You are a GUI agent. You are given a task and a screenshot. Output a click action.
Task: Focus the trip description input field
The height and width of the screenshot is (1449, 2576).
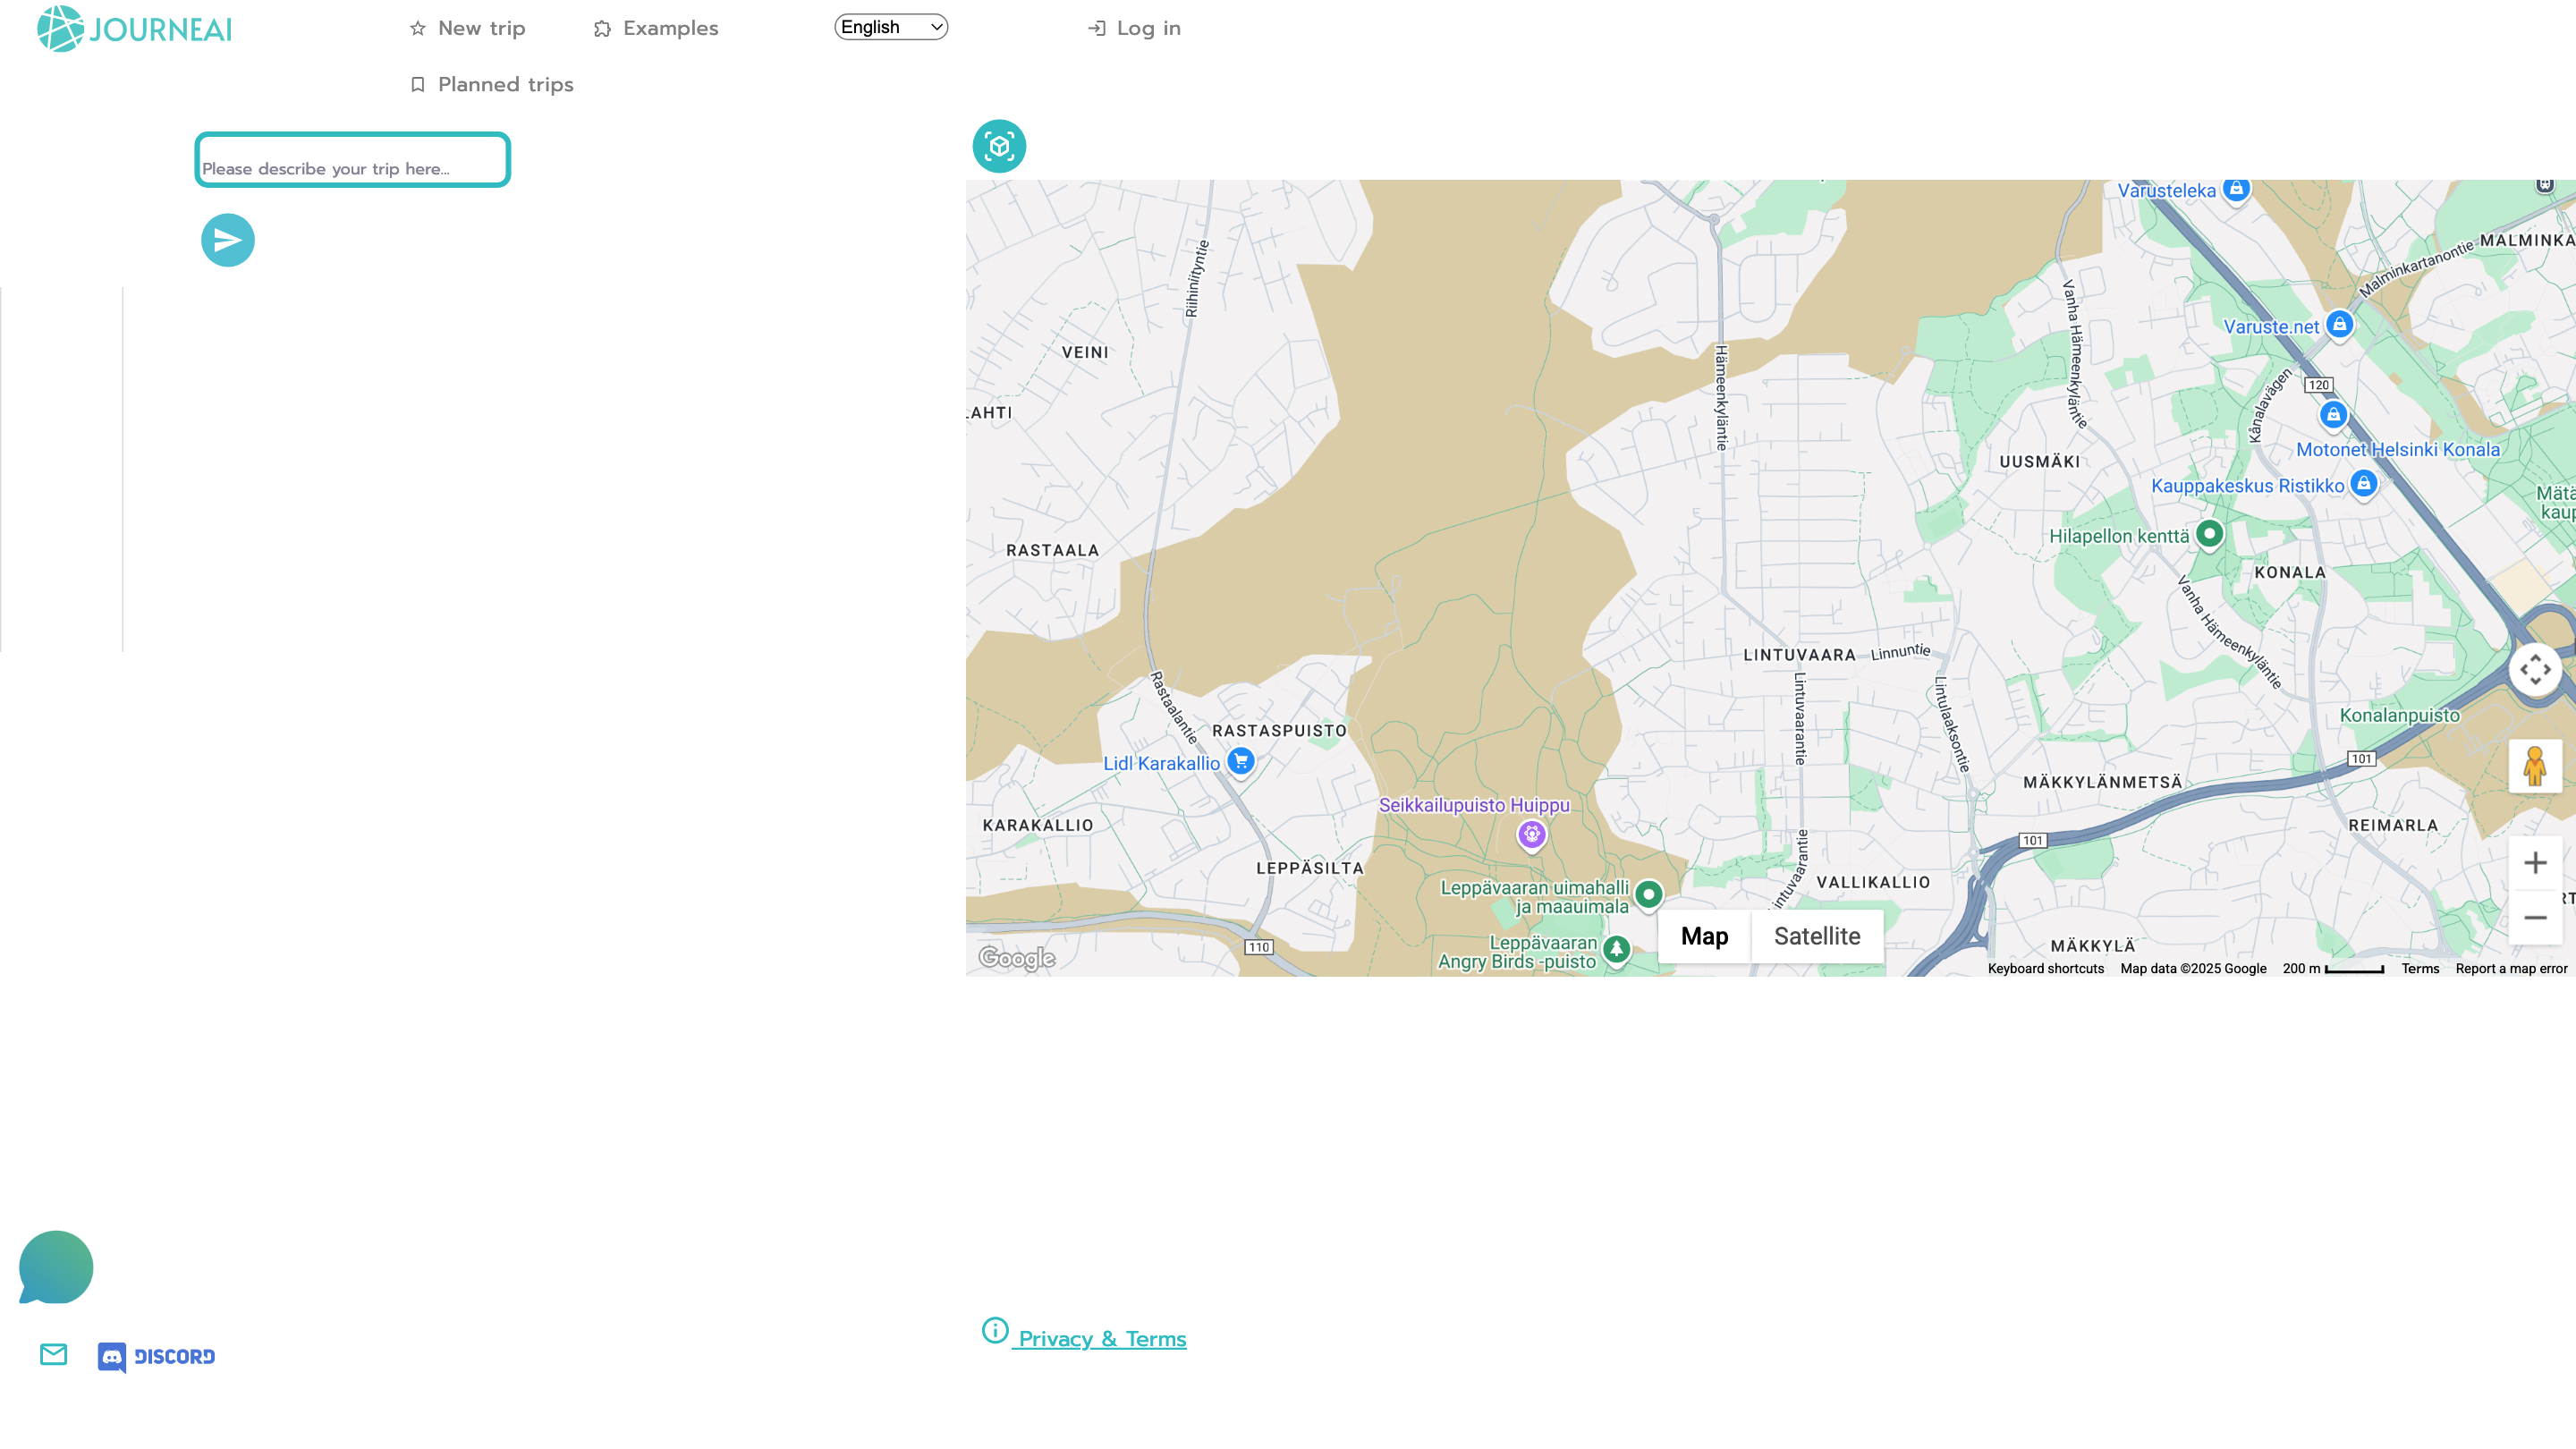pyautogui.click(x=352, y=160)
